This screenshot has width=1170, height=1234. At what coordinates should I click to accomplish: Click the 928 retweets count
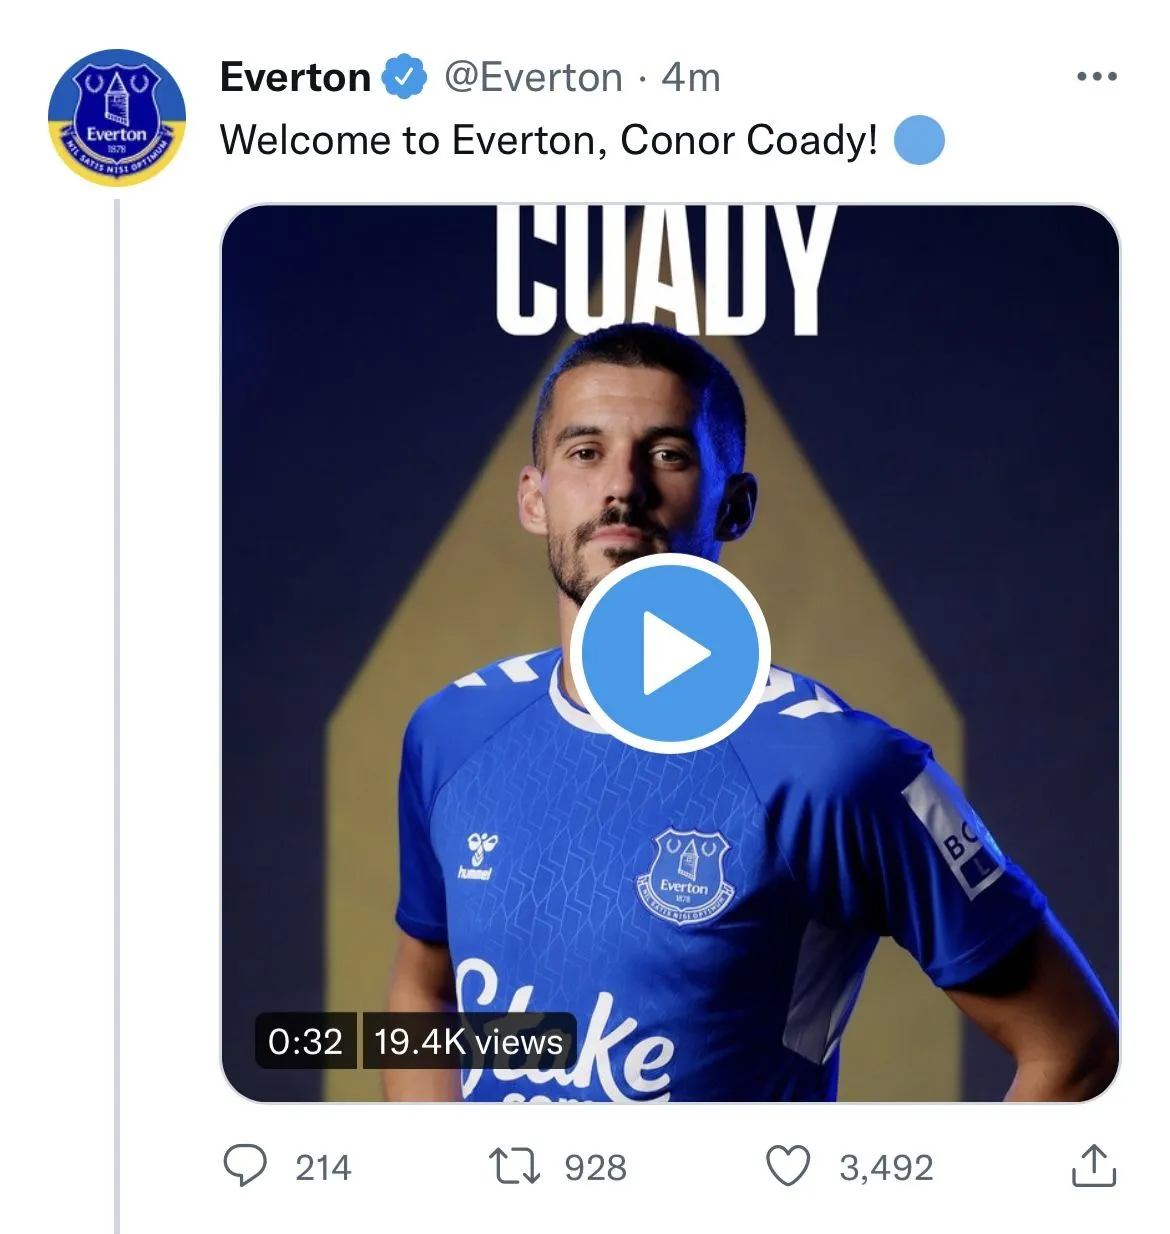click(x=595, y=1168)
